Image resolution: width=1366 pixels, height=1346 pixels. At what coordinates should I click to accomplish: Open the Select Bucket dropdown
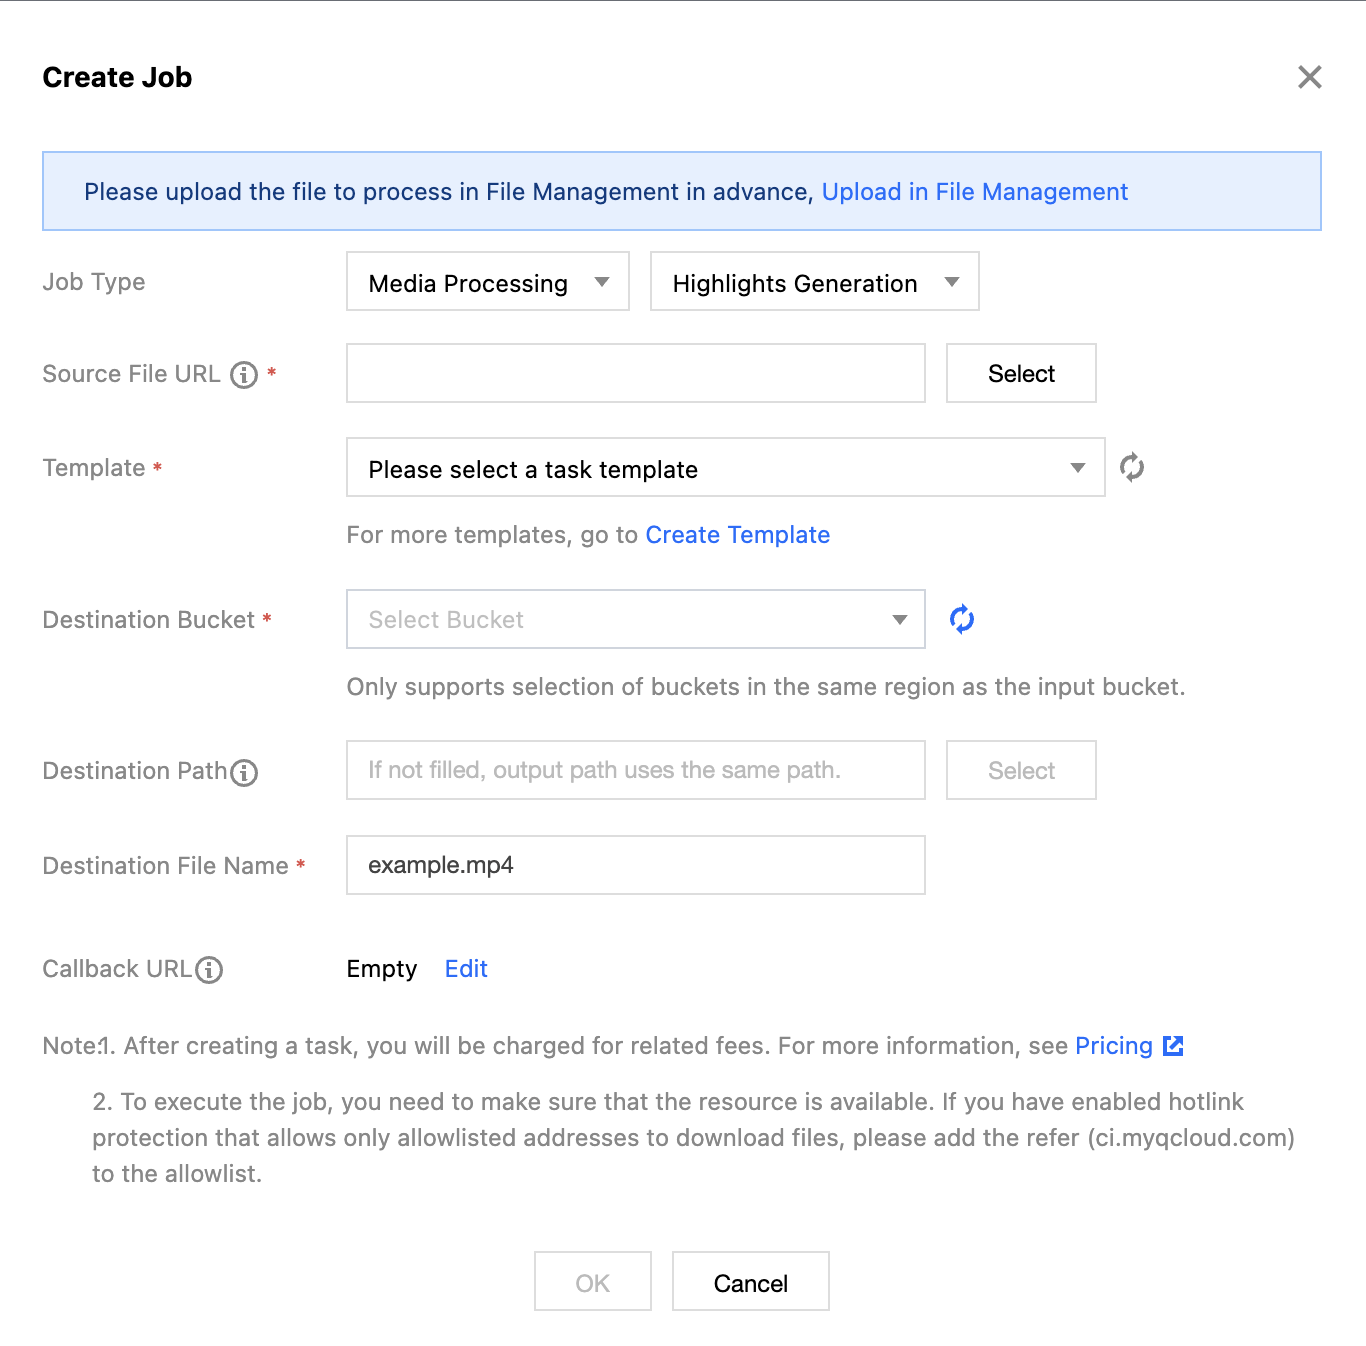pos(635,620)
